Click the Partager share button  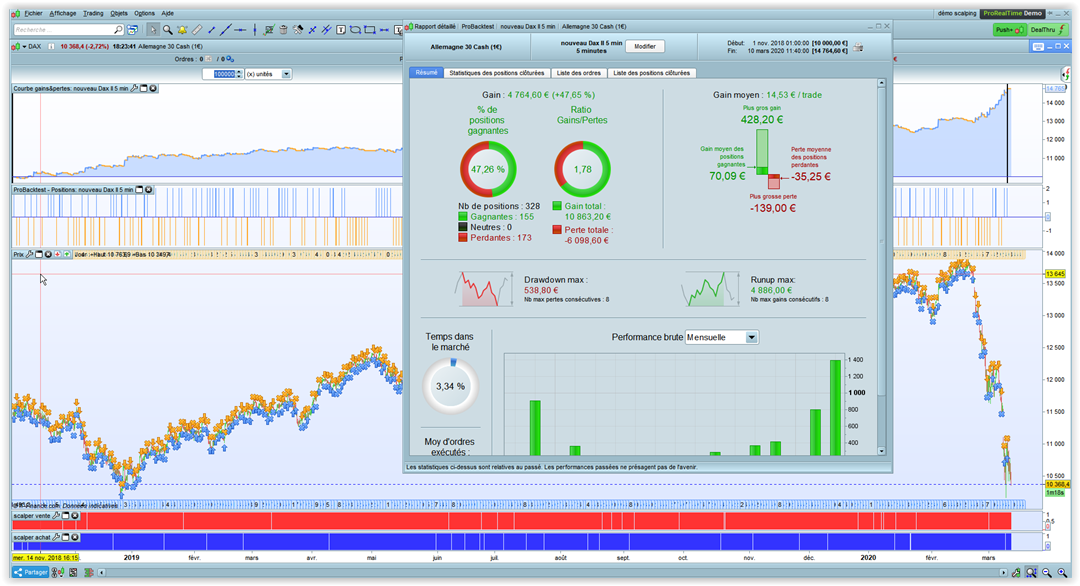pos(31,572)
